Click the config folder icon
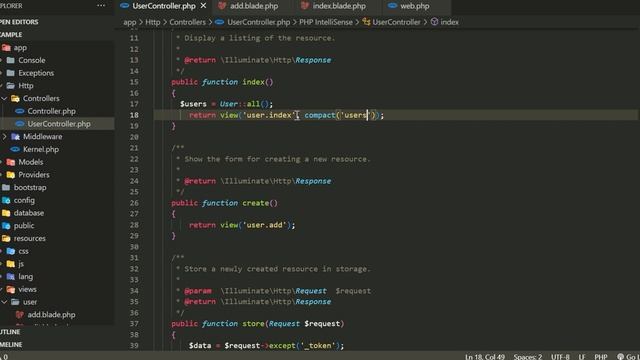Image resolution: width=640 pixels, height=360 pixels. pyautogui.click(x=6, y=200)
